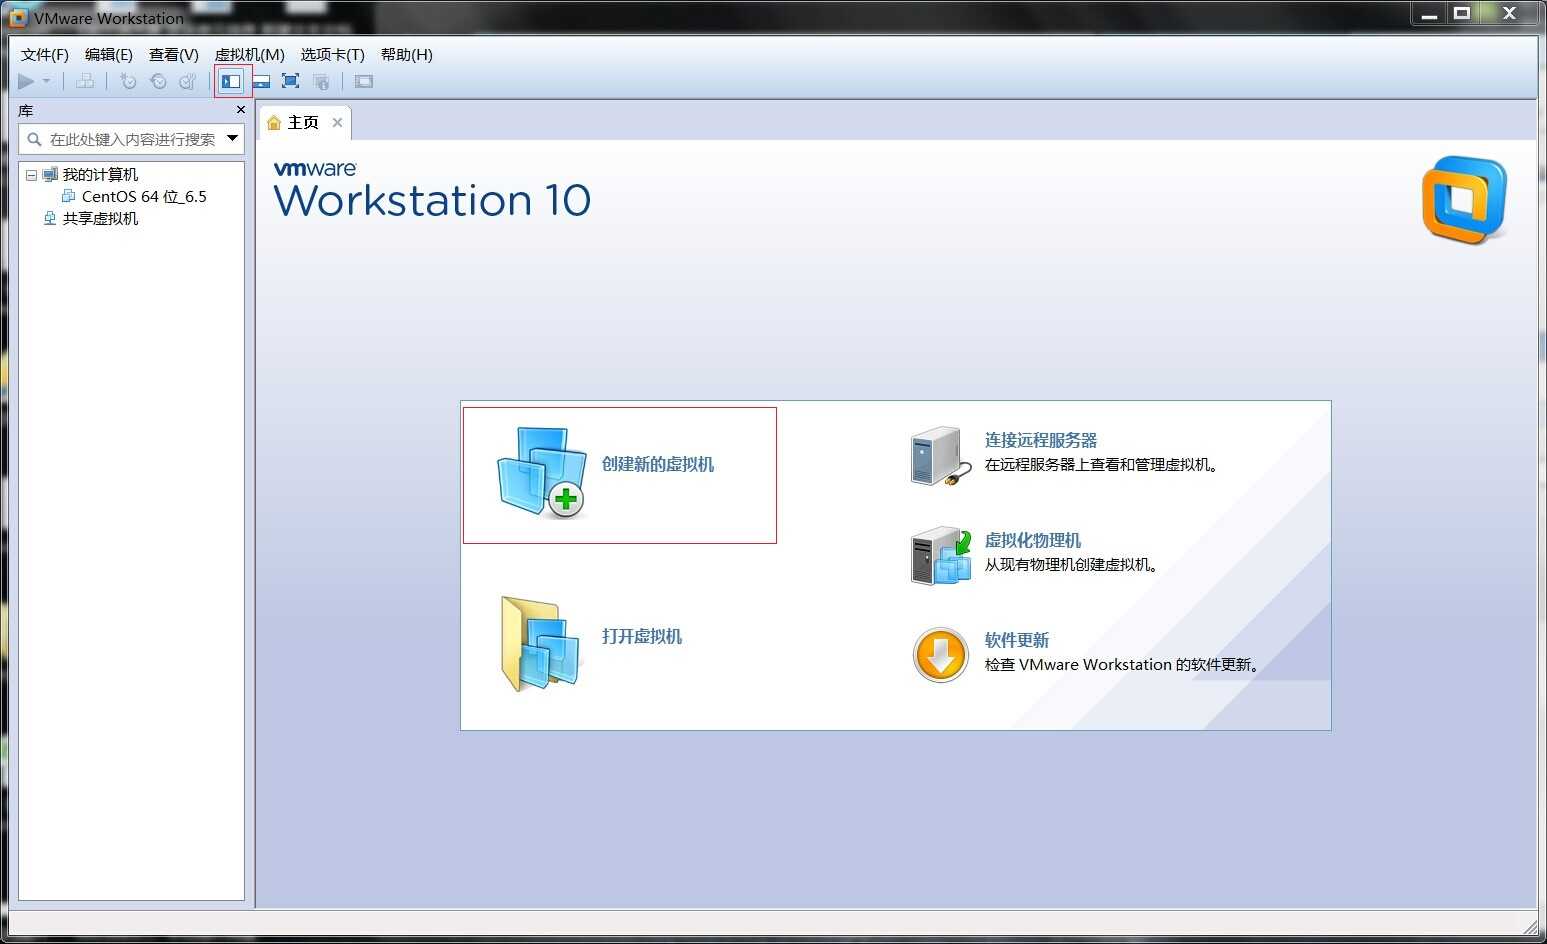The height and width of the screenshot is (944, 1547).
Task: Click the search magnifier icon in library
Action: coord(34,139)
